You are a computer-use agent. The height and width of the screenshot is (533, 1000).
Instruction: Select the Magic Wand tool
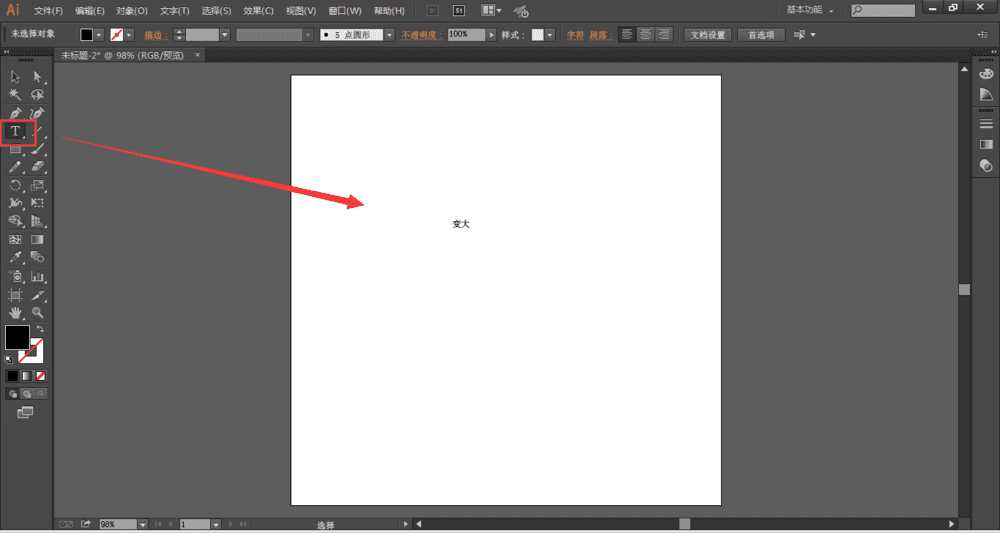pos(16,95)
